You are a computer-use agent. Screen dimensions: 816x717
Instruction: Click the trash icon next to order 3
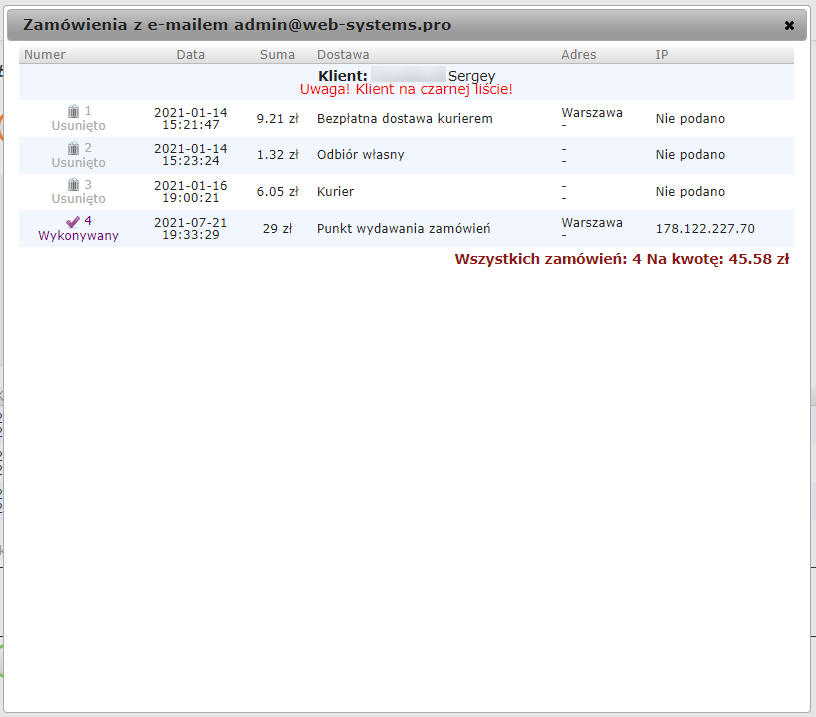(x=73, y=185)
